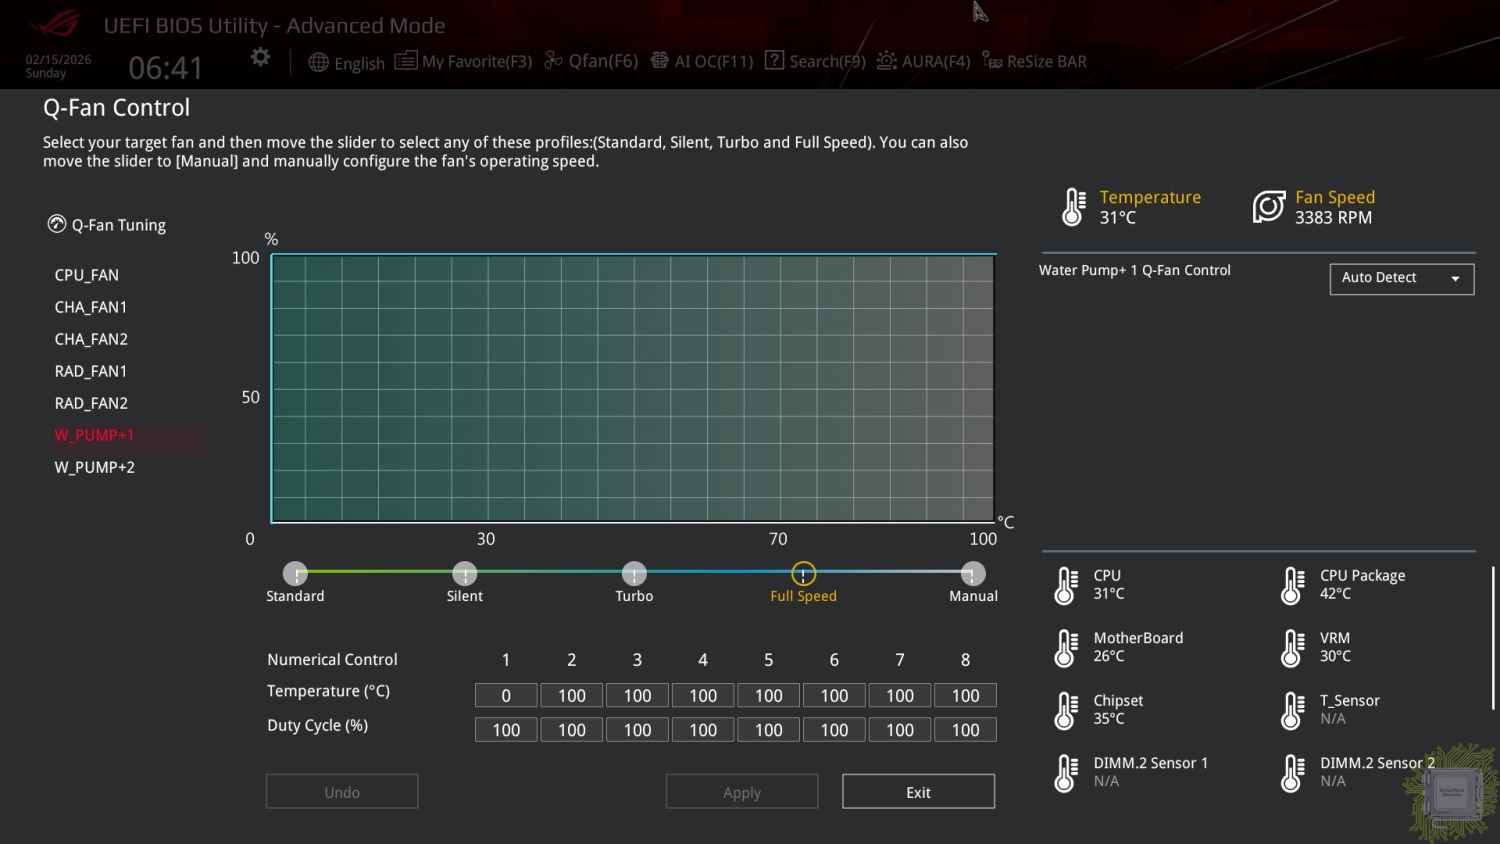Screen dimensions: 1500x844
Task: Click the English language globe icon
Action: click(x=318, y=62)
